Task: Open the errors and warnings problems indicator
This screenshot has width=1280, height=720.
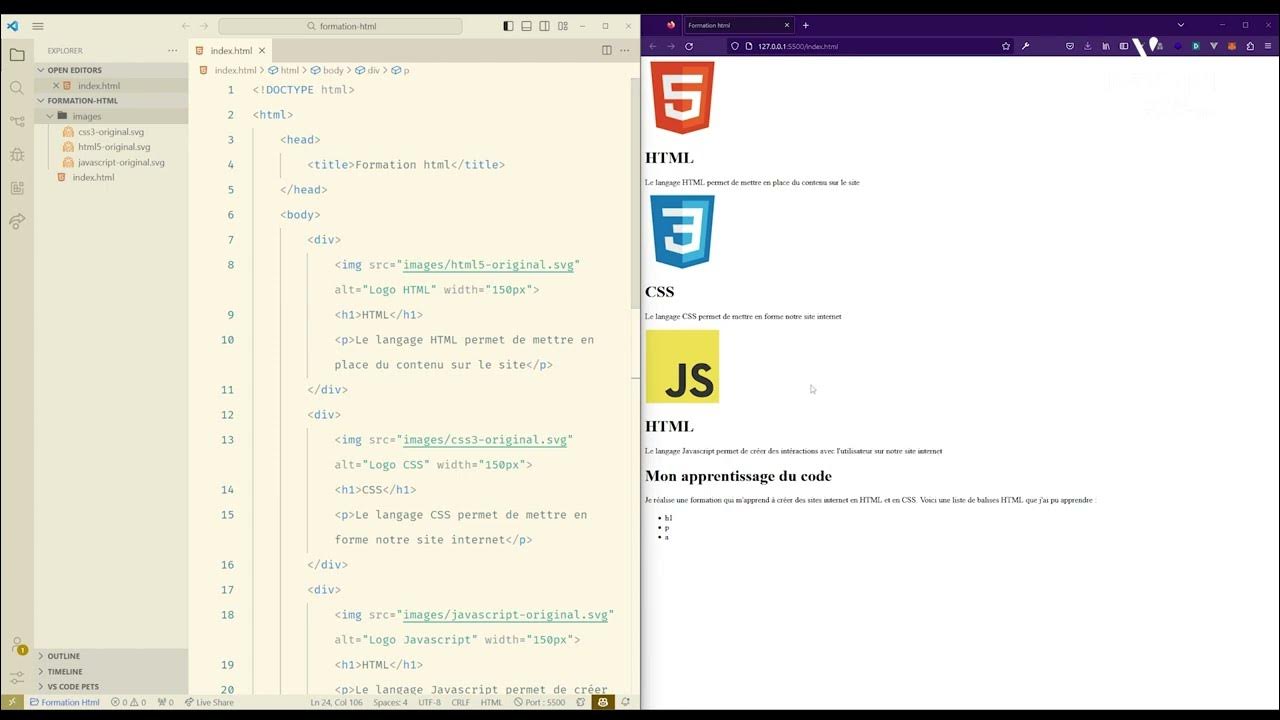Action: pos(128,702)
